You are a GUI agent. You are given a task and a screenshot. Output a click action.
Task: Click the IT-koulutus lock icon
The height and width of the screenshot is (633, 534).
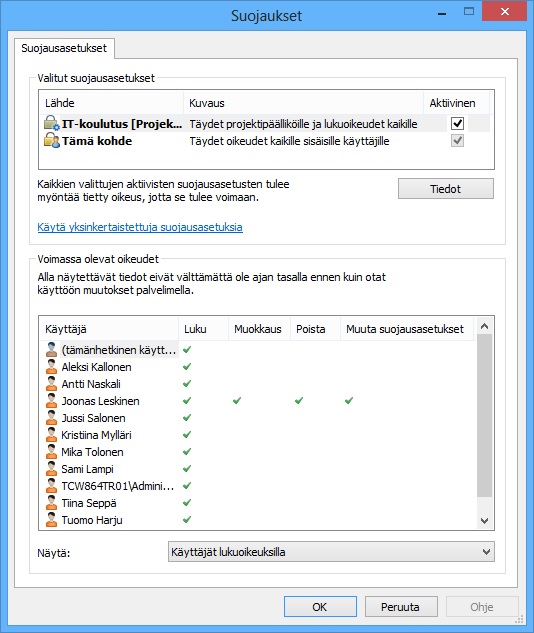click(x=52, y=123)
